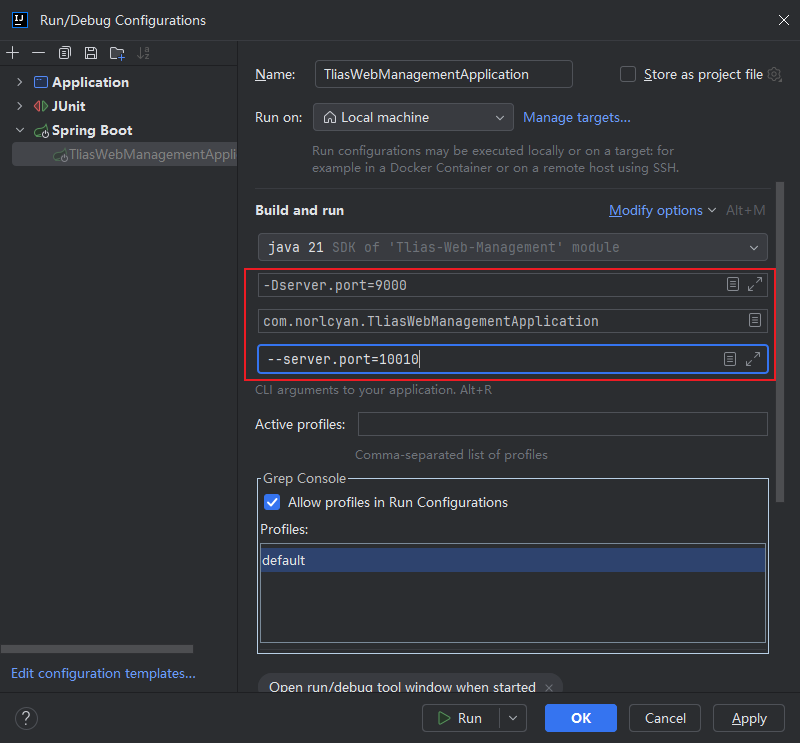The height and width of the screenshot is (743, 800).
Task: Expand the JUnit configuration node
Action: tap(19, 106)
